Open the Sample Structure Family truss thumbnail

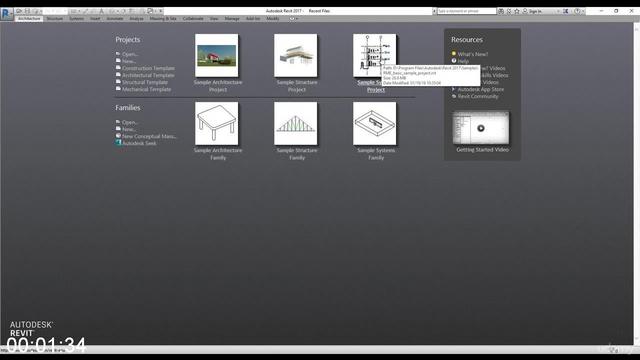pyautogui.click(x=296, y=124)
